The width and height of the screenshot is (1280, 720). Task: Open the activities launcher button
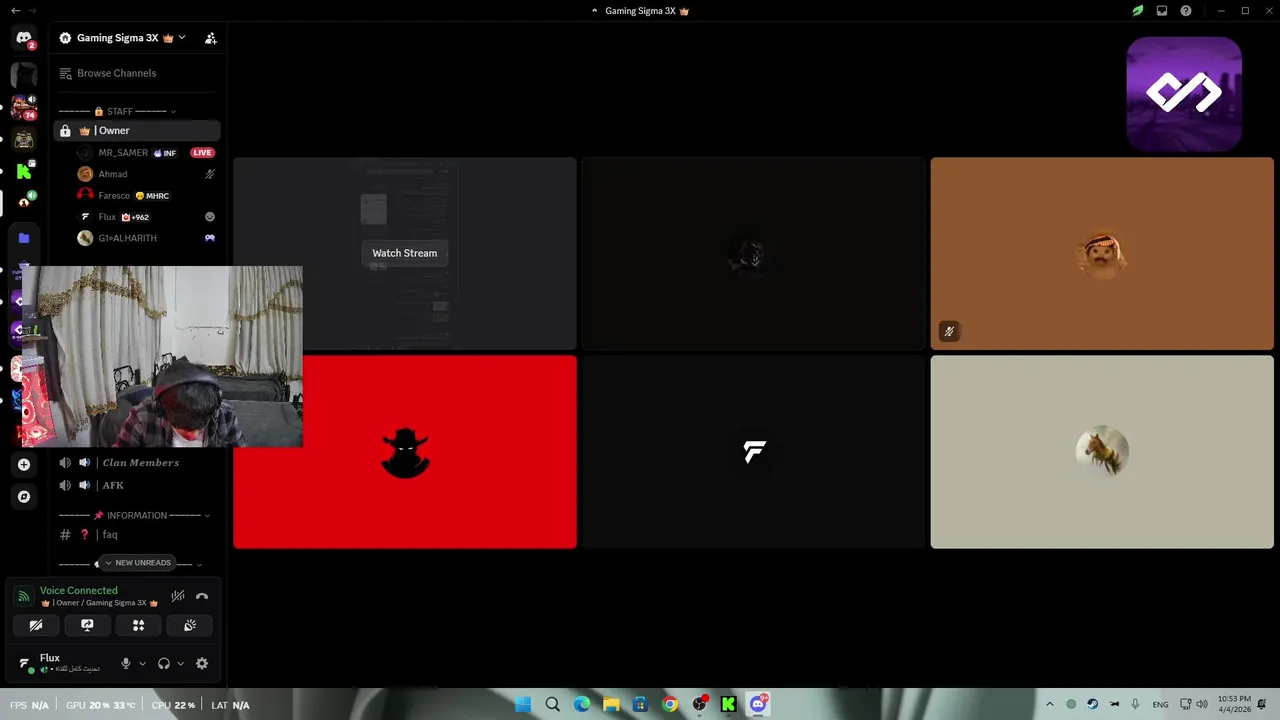pos(138,625)
